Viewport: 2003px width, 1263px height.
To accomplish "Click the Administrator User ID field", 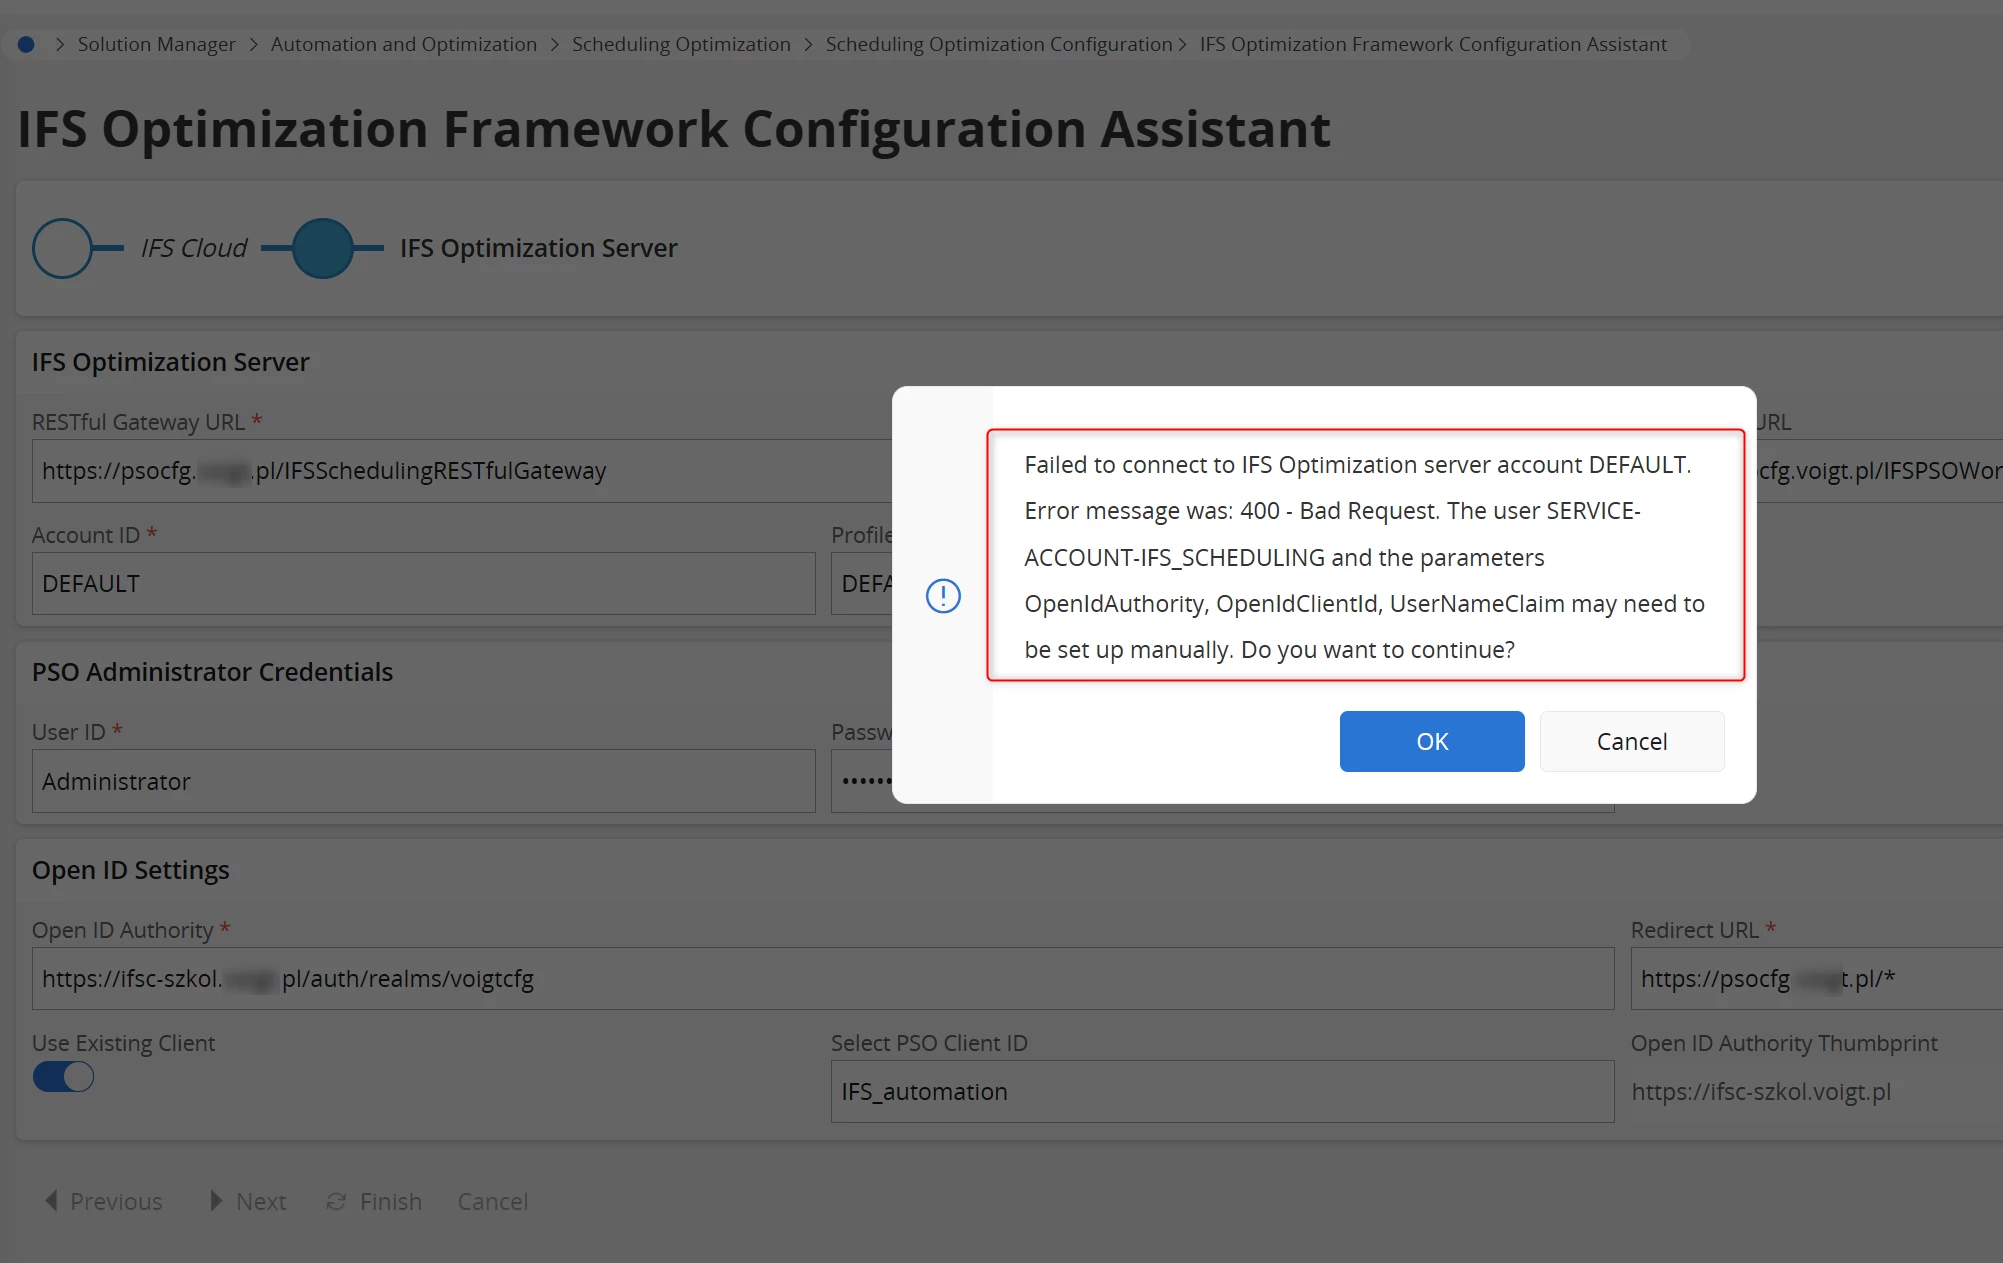I will click(423, 782).
